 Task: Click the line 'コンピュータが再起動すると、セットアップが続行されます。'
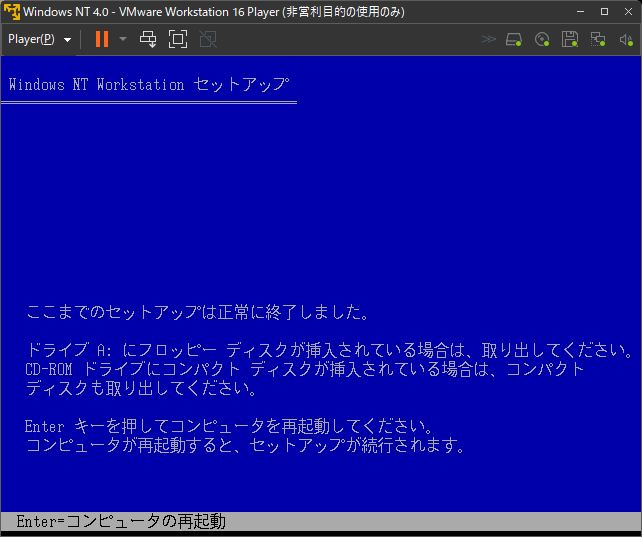point(246,445)
